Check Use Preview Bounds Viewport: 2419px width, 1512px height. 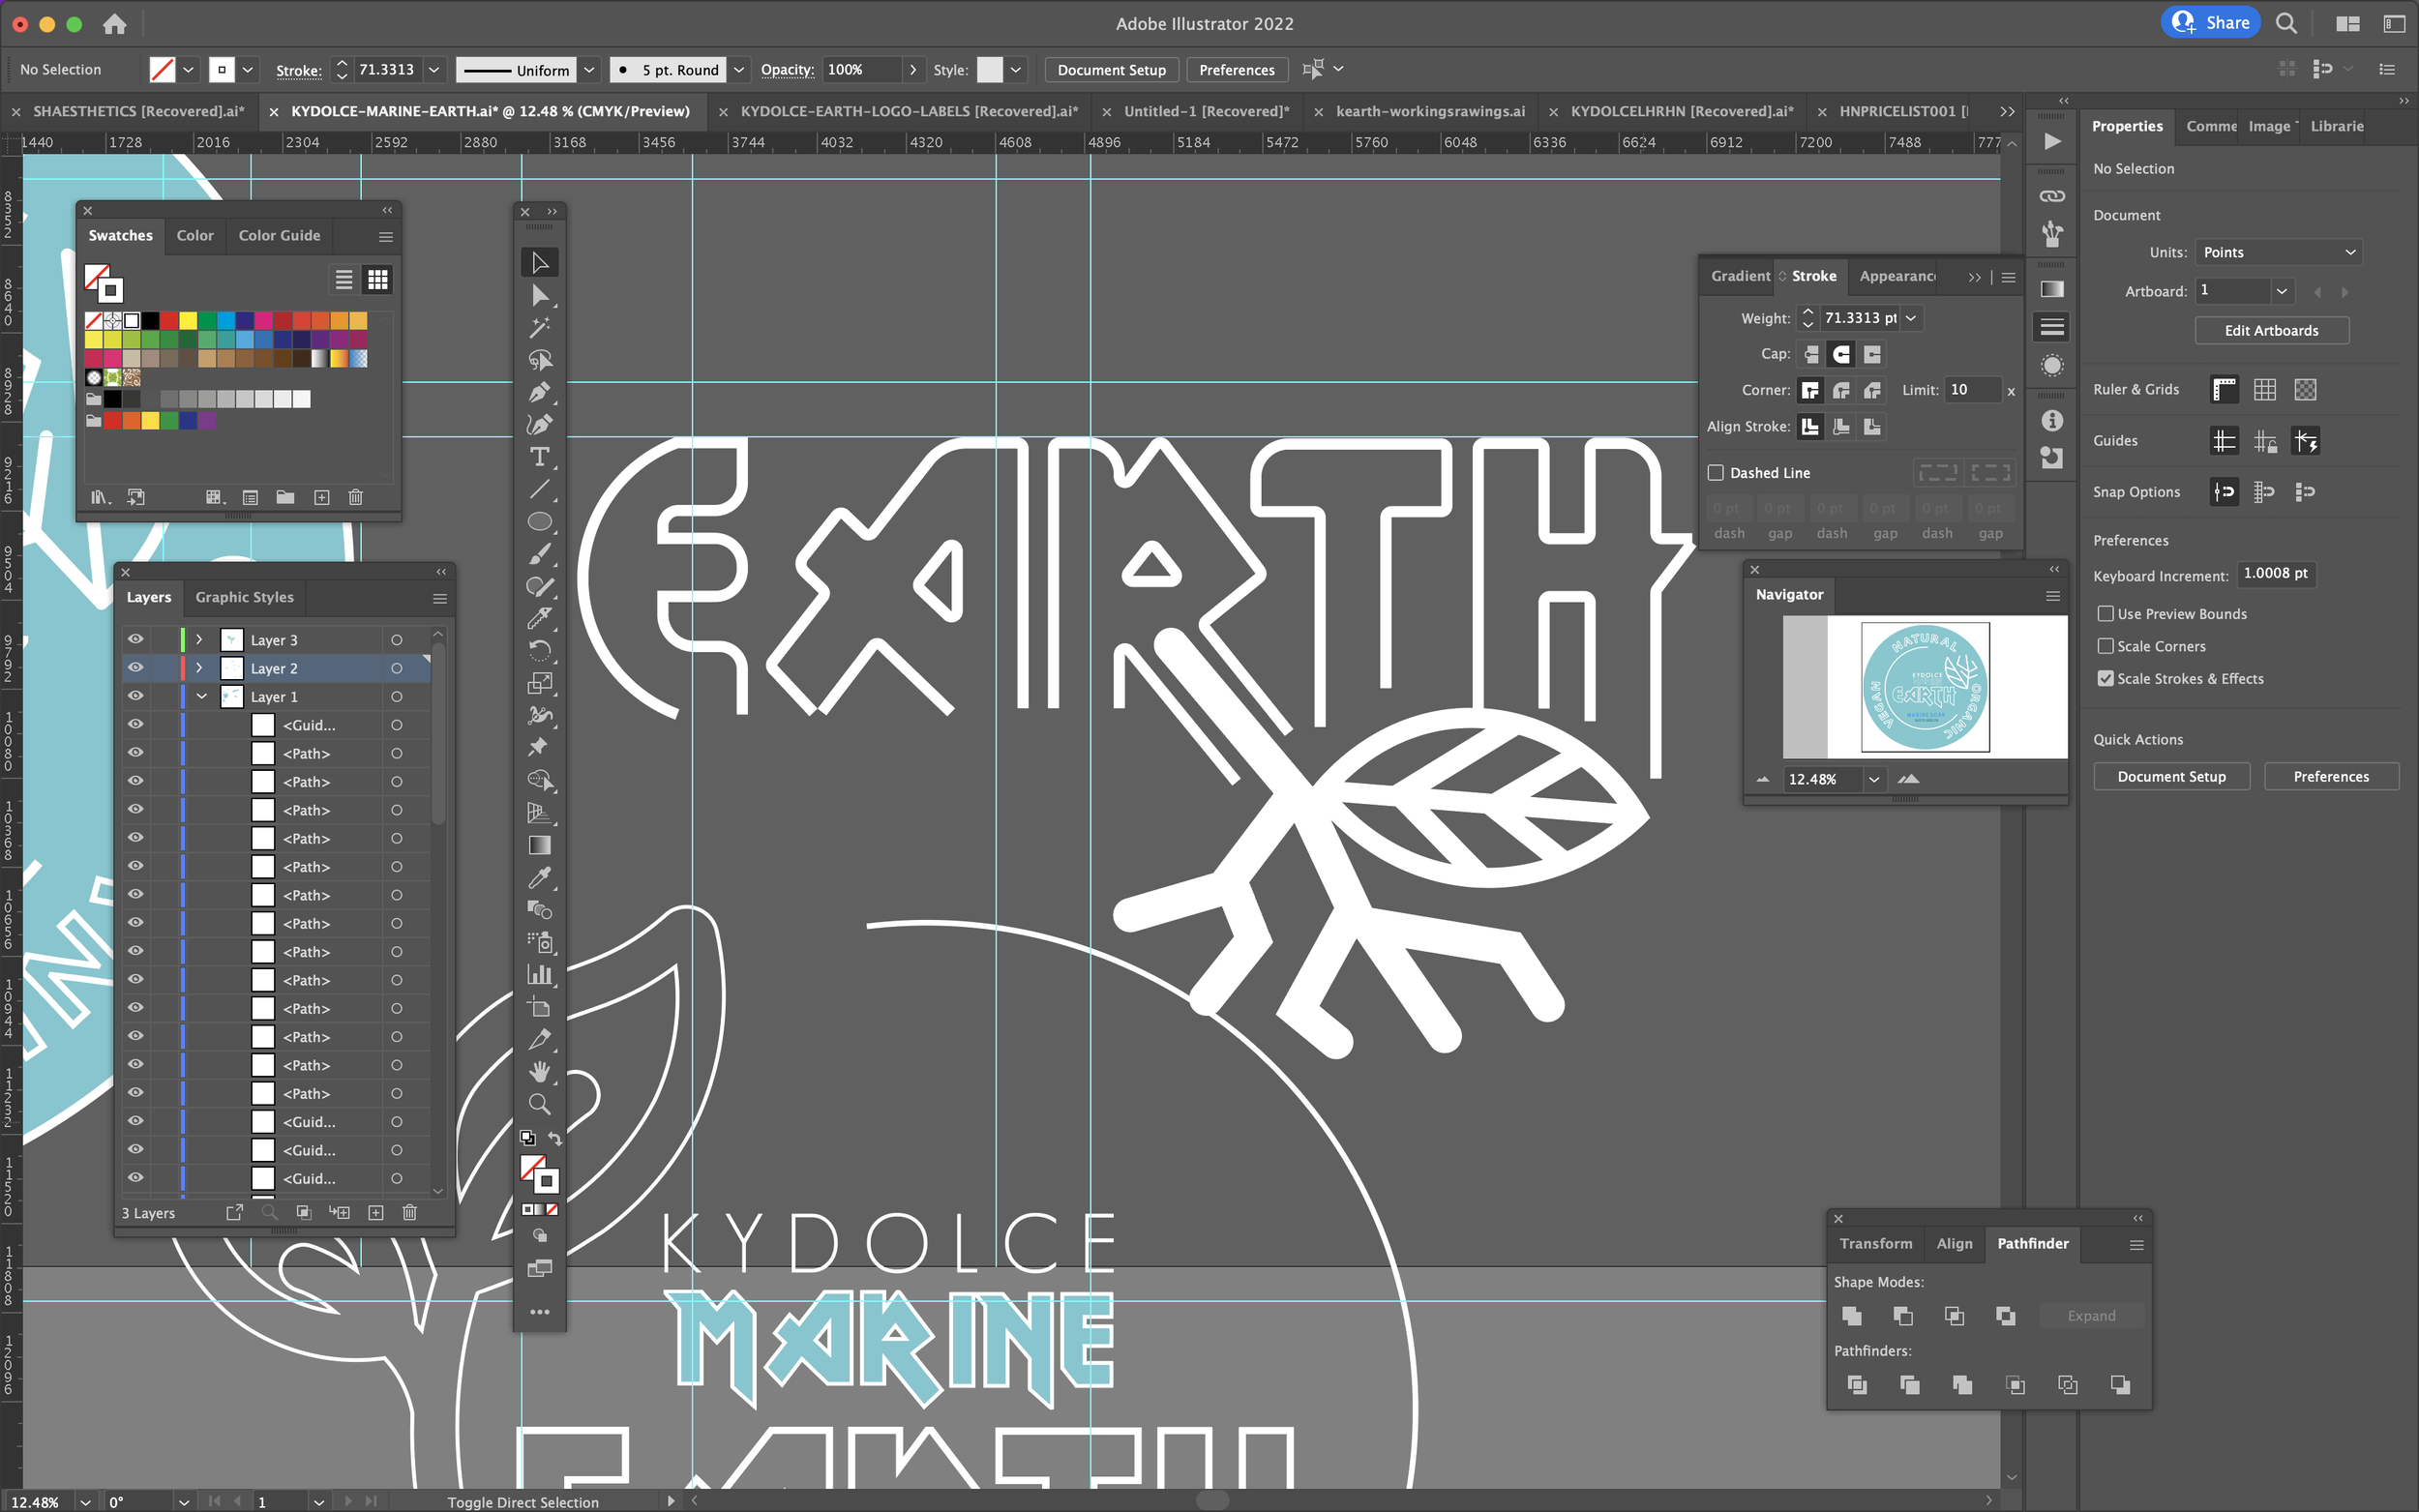pyautogui.click(x=2105, y=614)
